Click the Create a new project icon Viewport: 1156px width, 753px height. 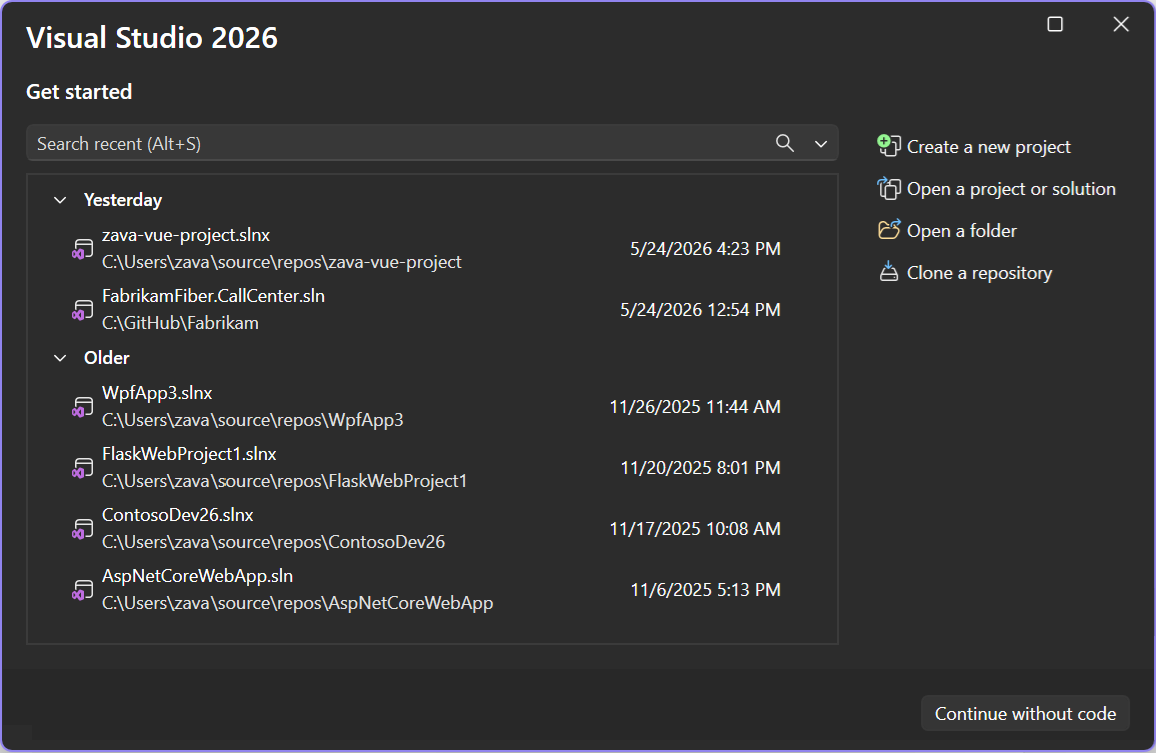tap(888, 146)
